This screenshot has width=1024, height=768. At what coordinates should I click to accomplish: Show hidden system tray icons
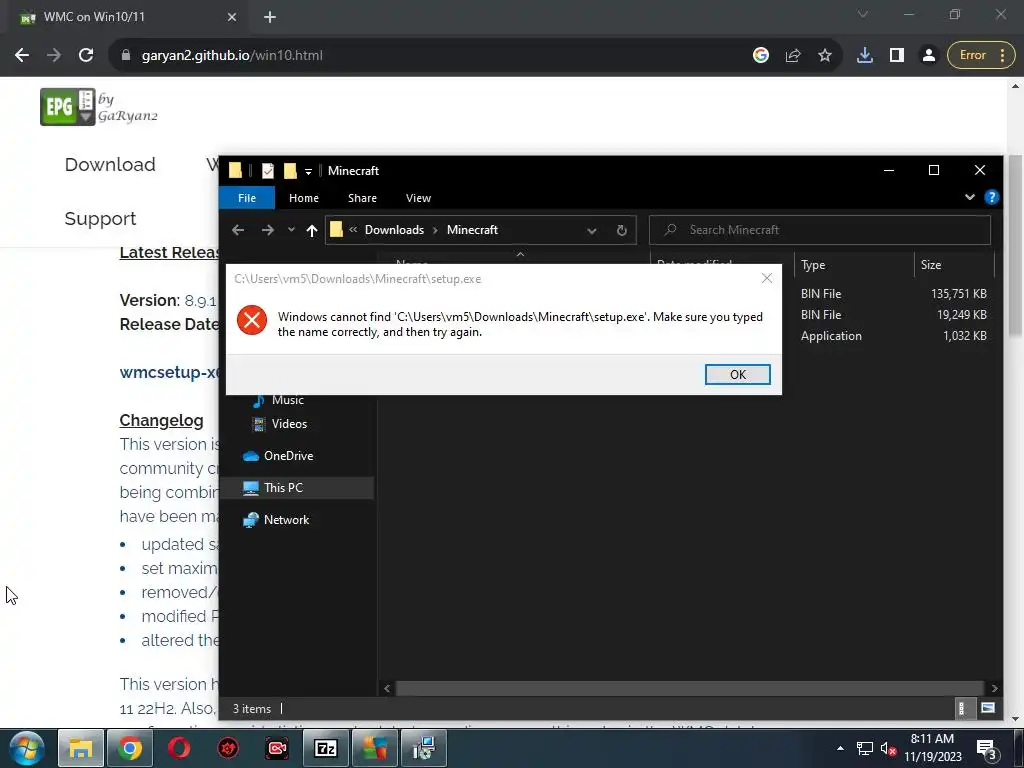coord(840,748)
